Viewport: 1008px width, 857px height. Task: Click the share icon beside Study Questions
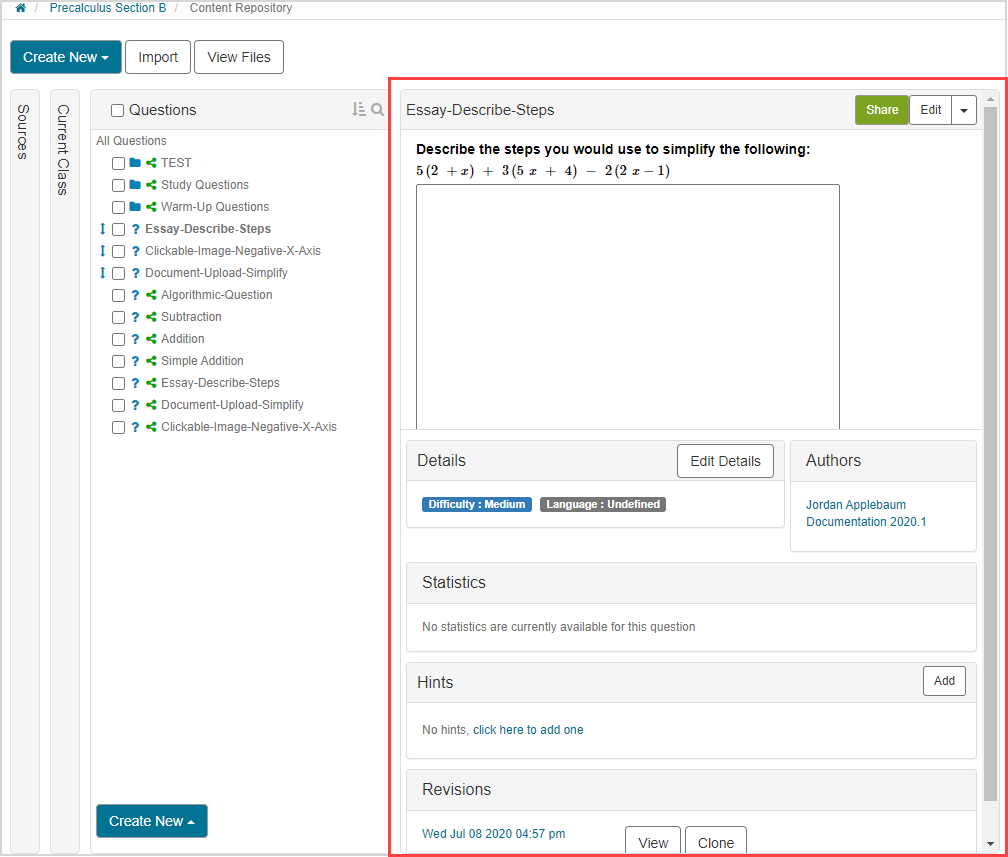[x=151, y=185]
